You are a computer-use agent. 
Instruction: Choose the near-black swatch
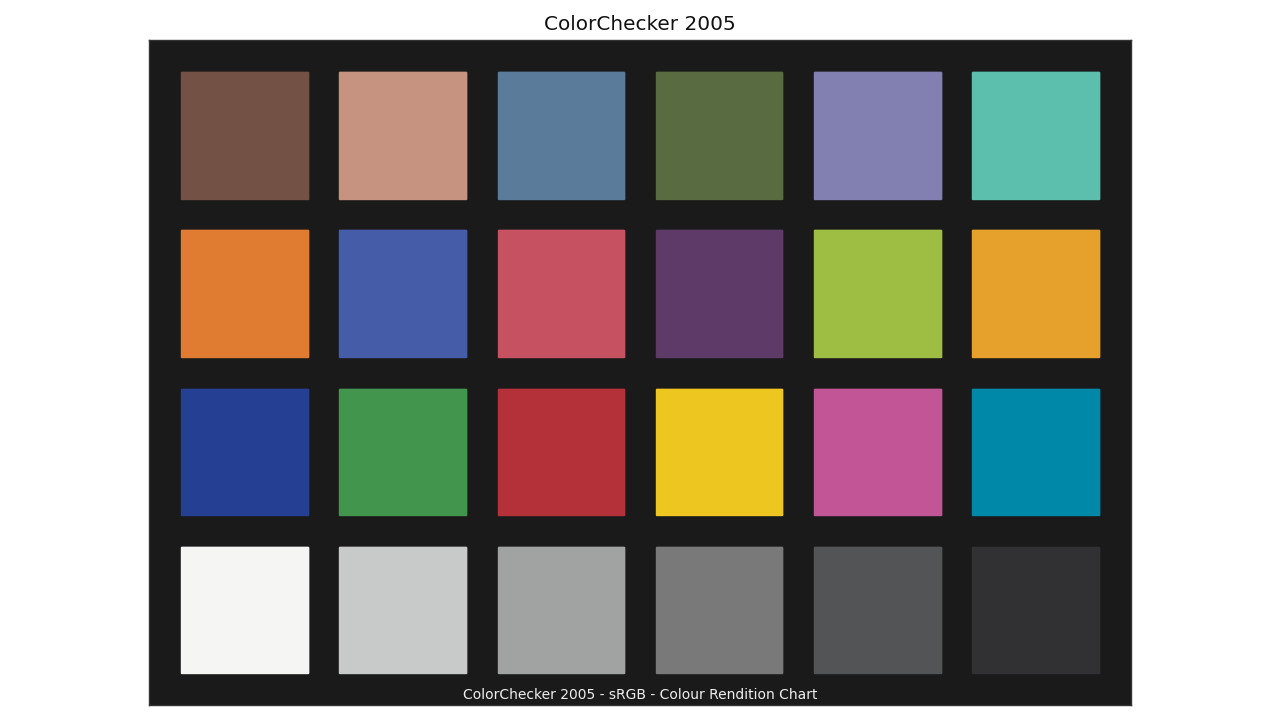pos(1036,610)
